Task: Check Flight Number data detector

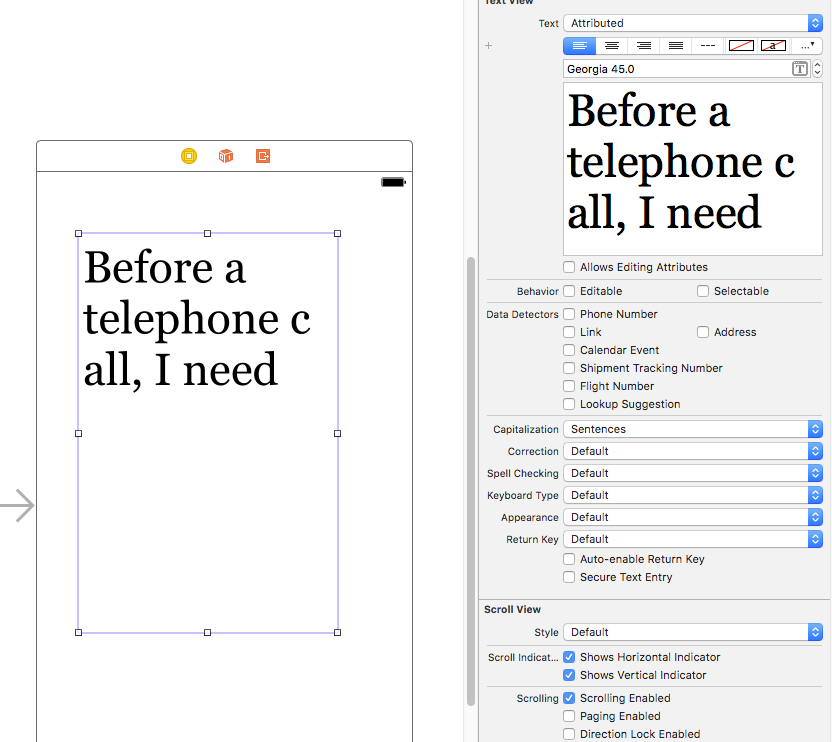Action: coord(569,386)
